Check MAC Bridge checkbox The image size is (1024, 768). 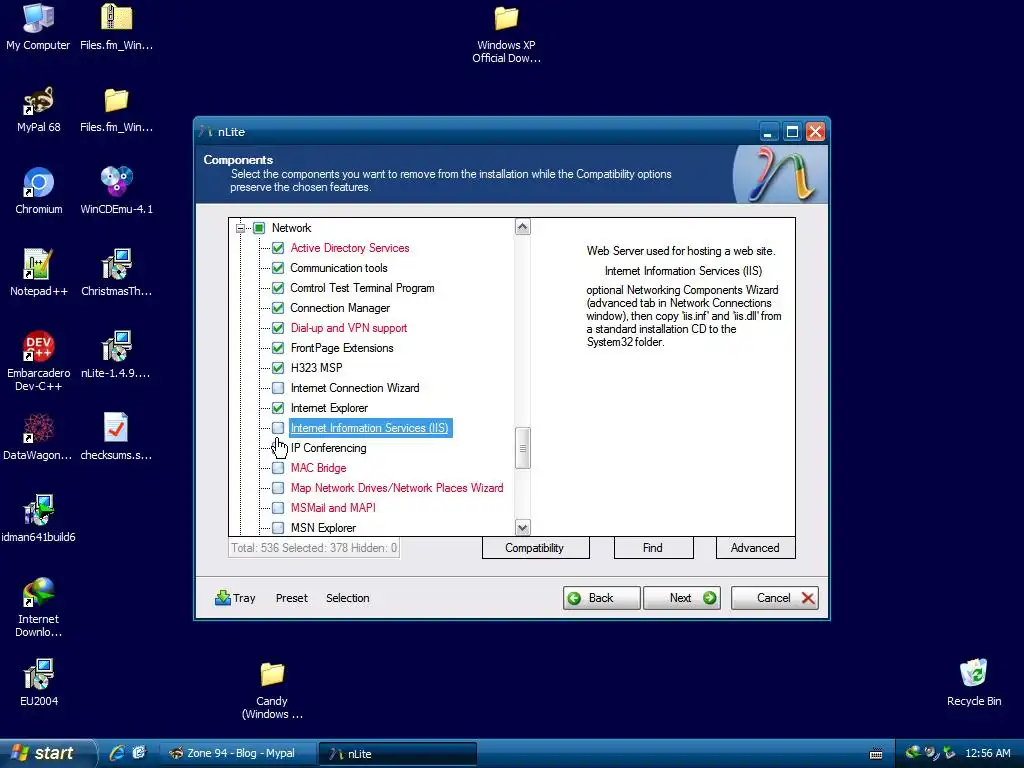[x=278, y=468]
